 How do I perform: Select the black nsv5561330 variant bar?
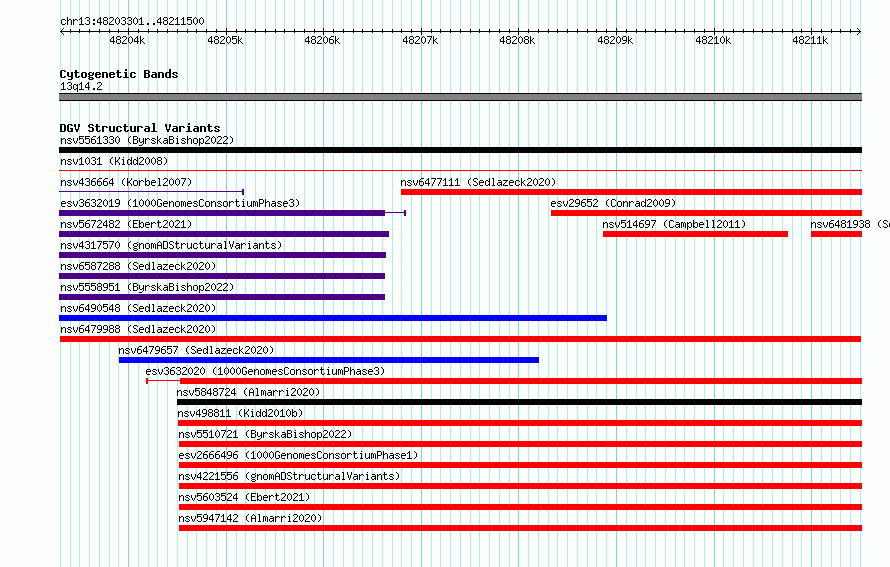click(460, 150)
